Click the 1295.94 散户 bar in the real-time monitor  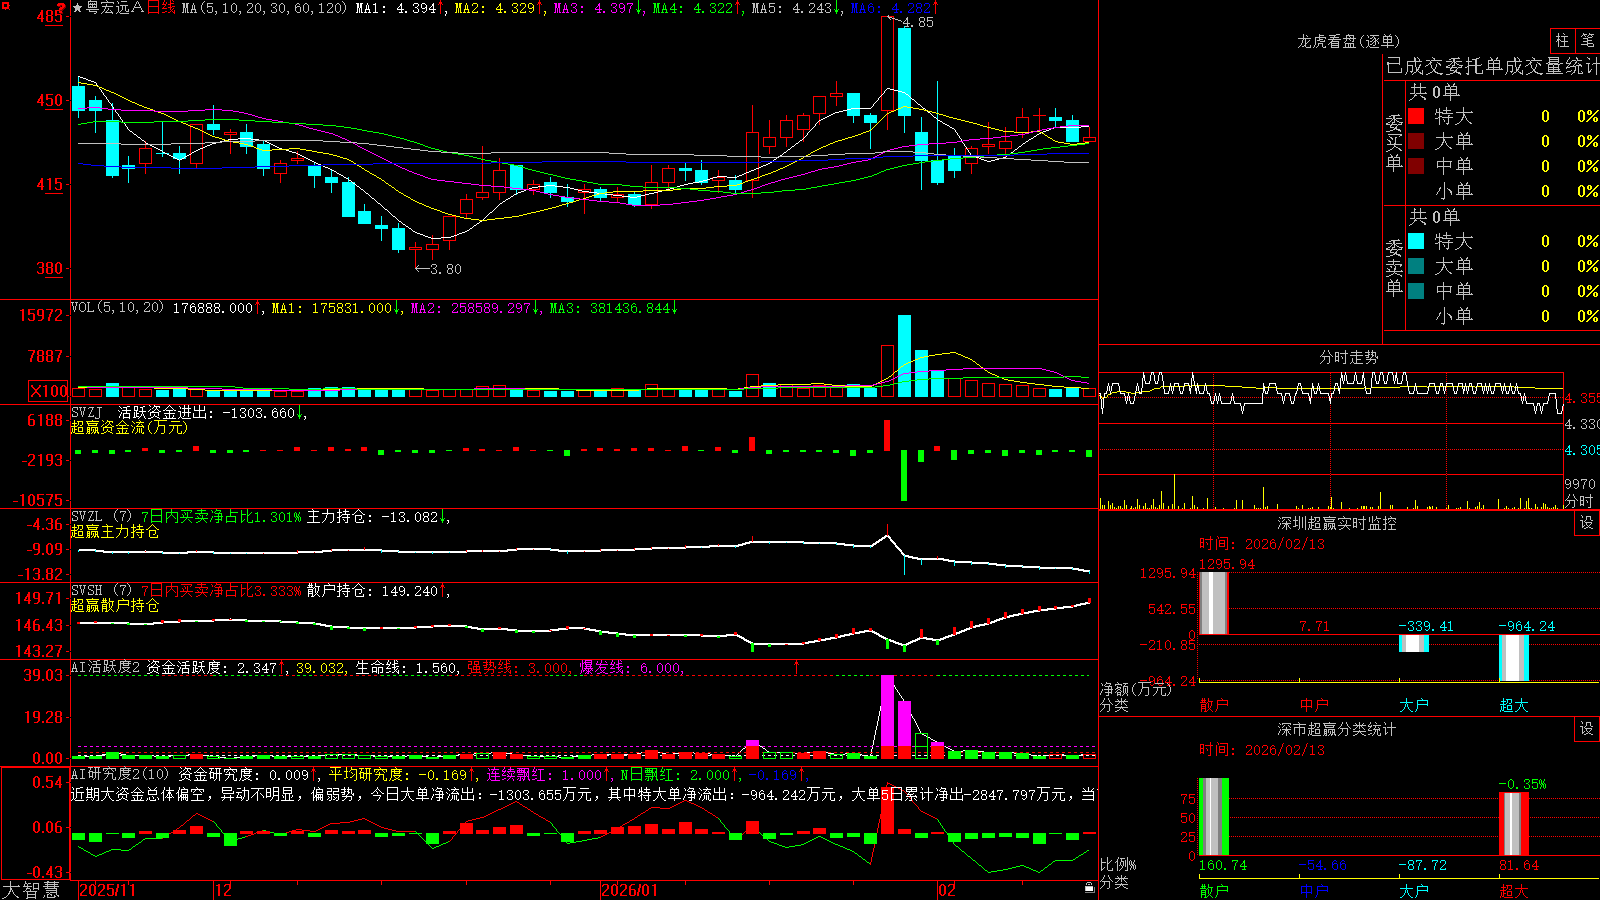[1214, 603]
